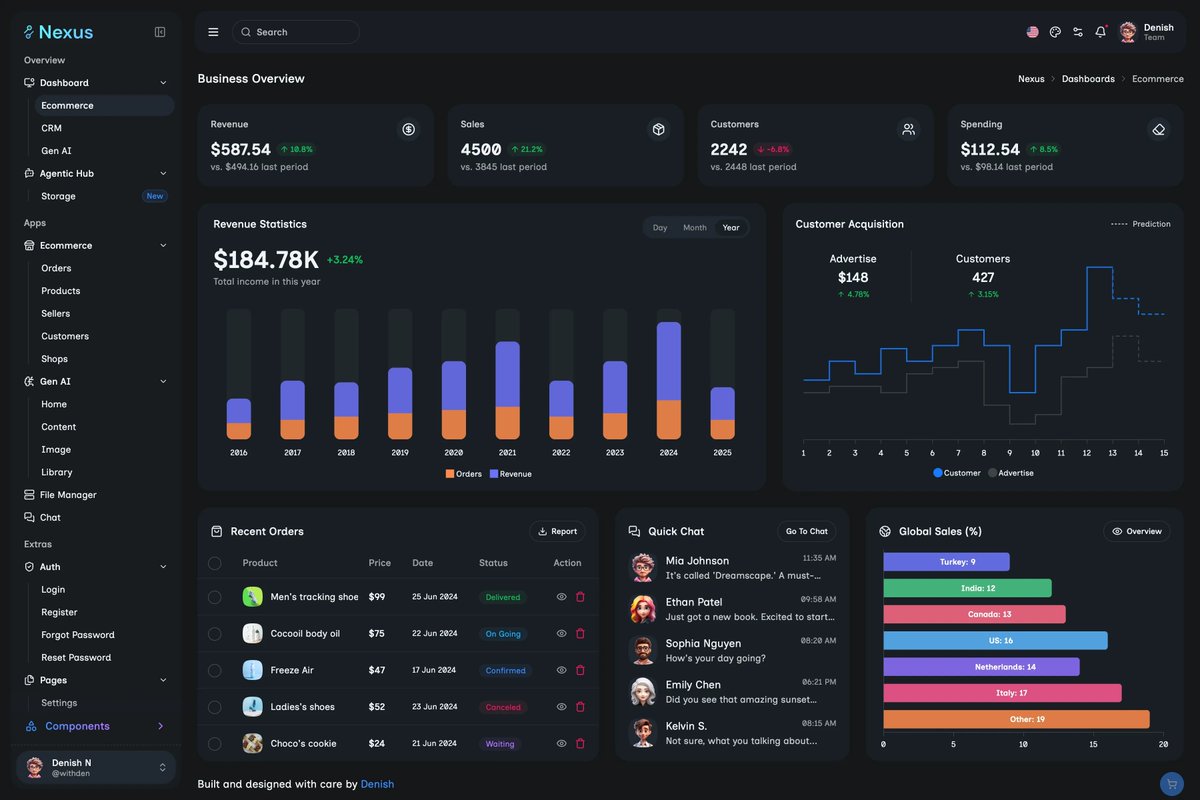Switch to the Month view
Screen dimensions: 1200x800
tap(695, 227)
